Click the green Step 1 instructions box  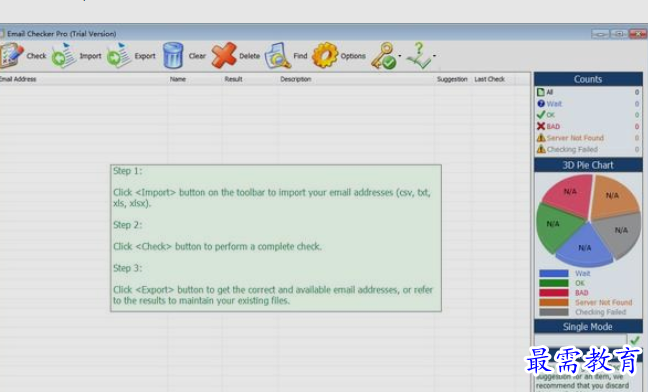276,238
